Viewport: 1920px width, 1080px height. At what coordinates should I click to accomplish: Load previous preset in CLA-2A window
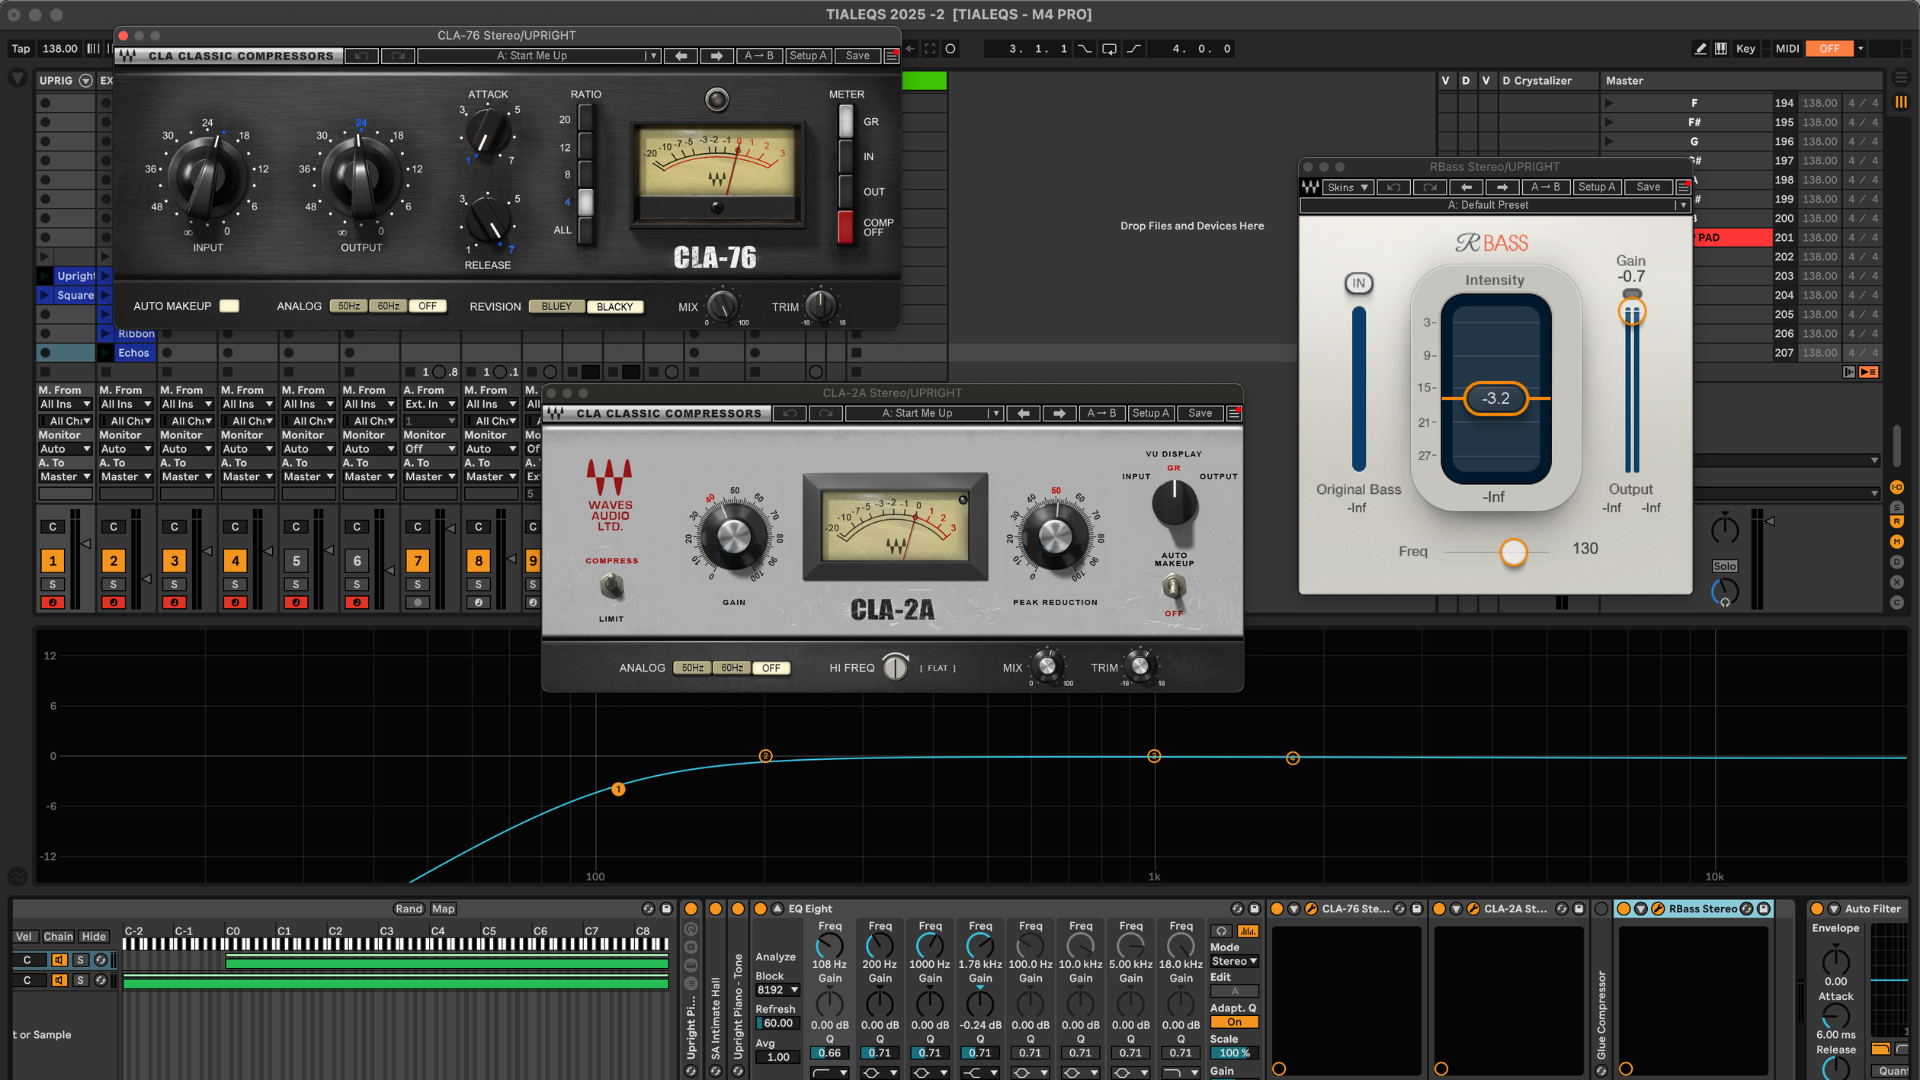(1023, 413)
